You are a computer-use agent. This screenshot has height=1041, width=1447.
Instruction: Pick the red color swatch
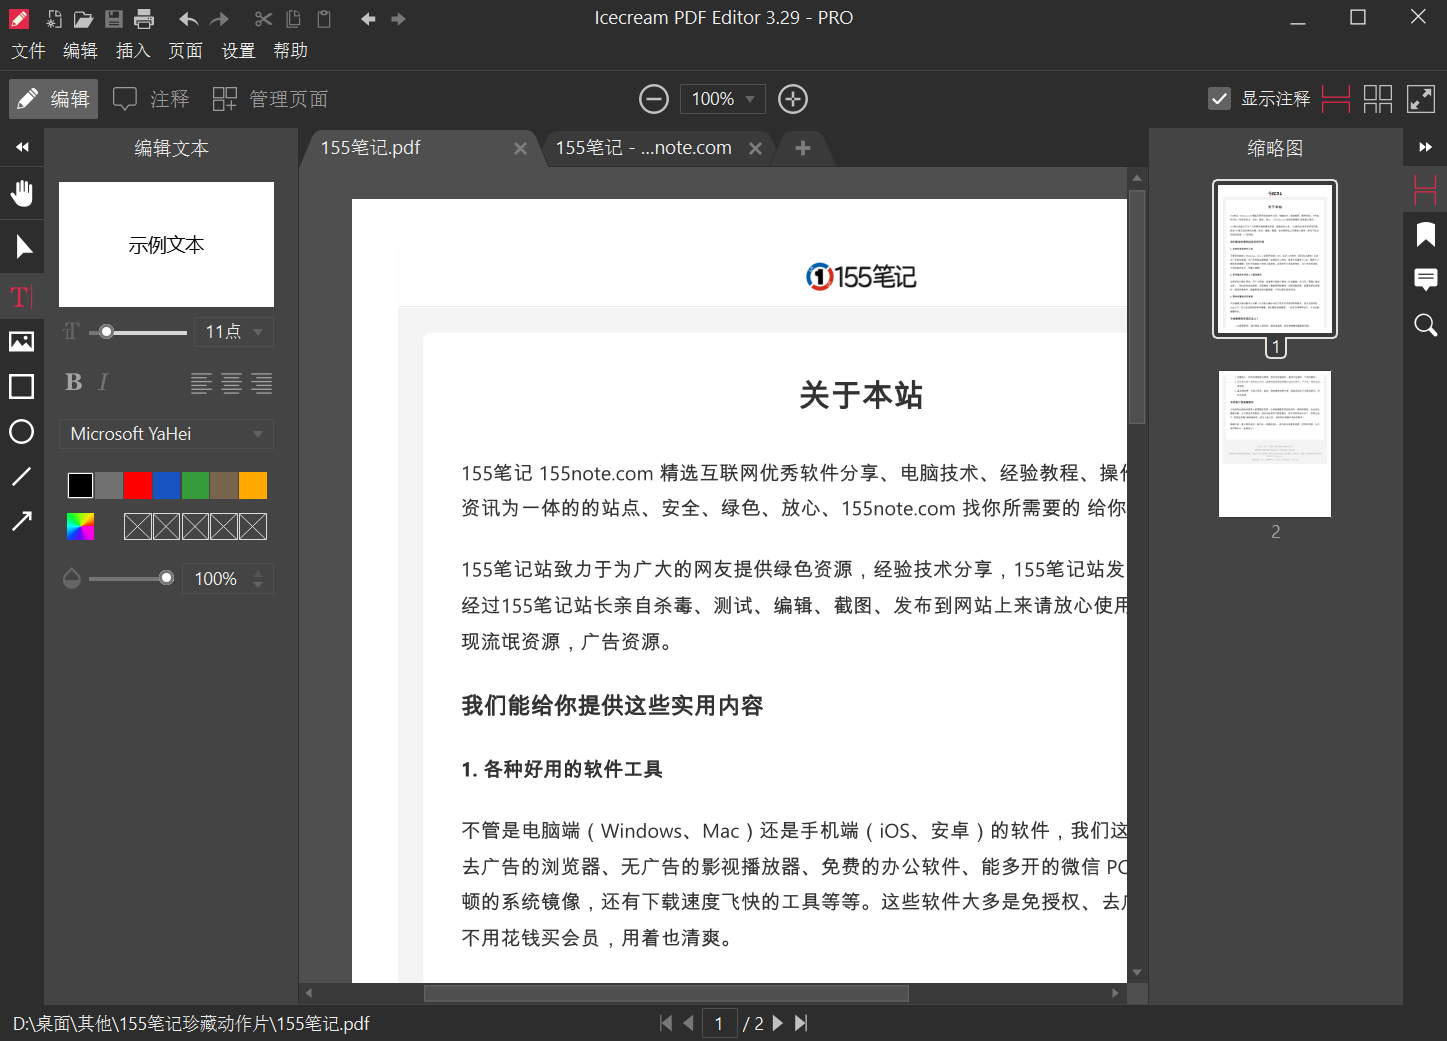(x=137, y=486)
